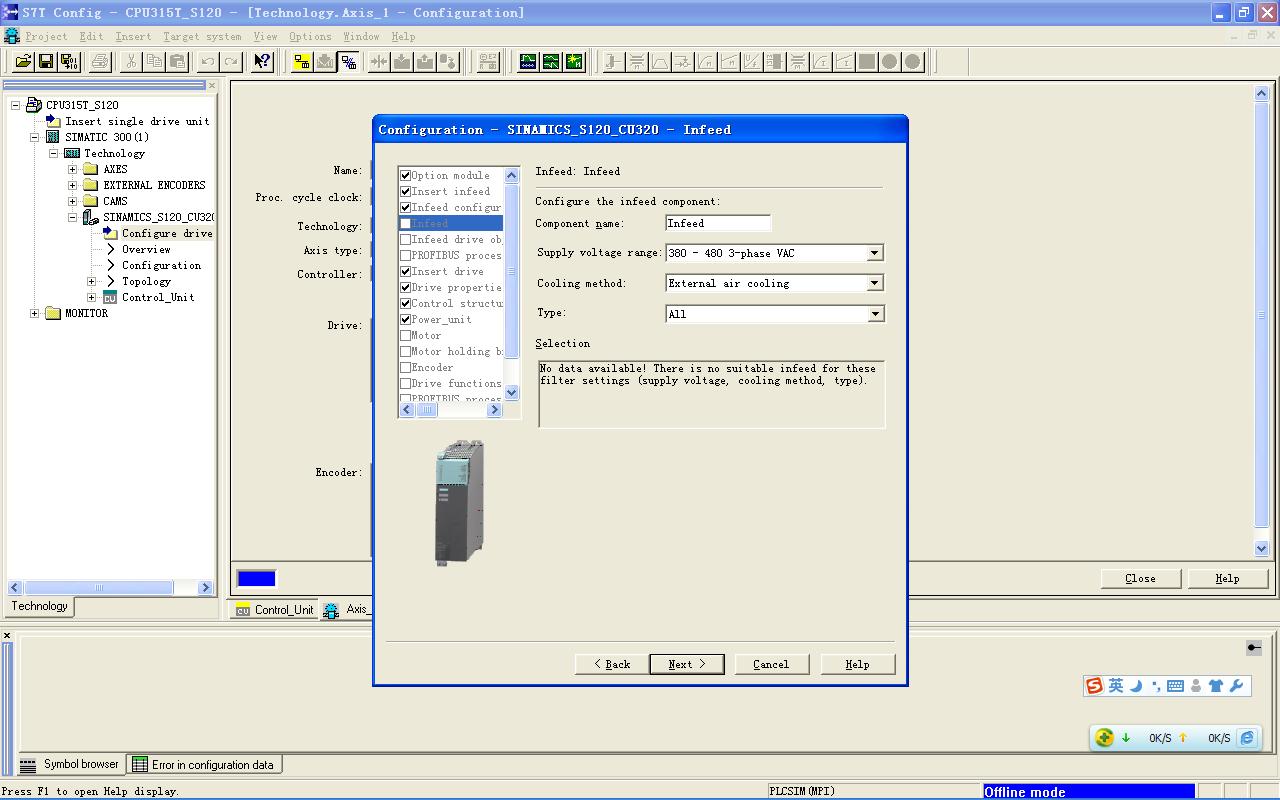1280x800 pixels.
Task: Click the Sogou input method S icon
Action: click(x=1094, y=686)
